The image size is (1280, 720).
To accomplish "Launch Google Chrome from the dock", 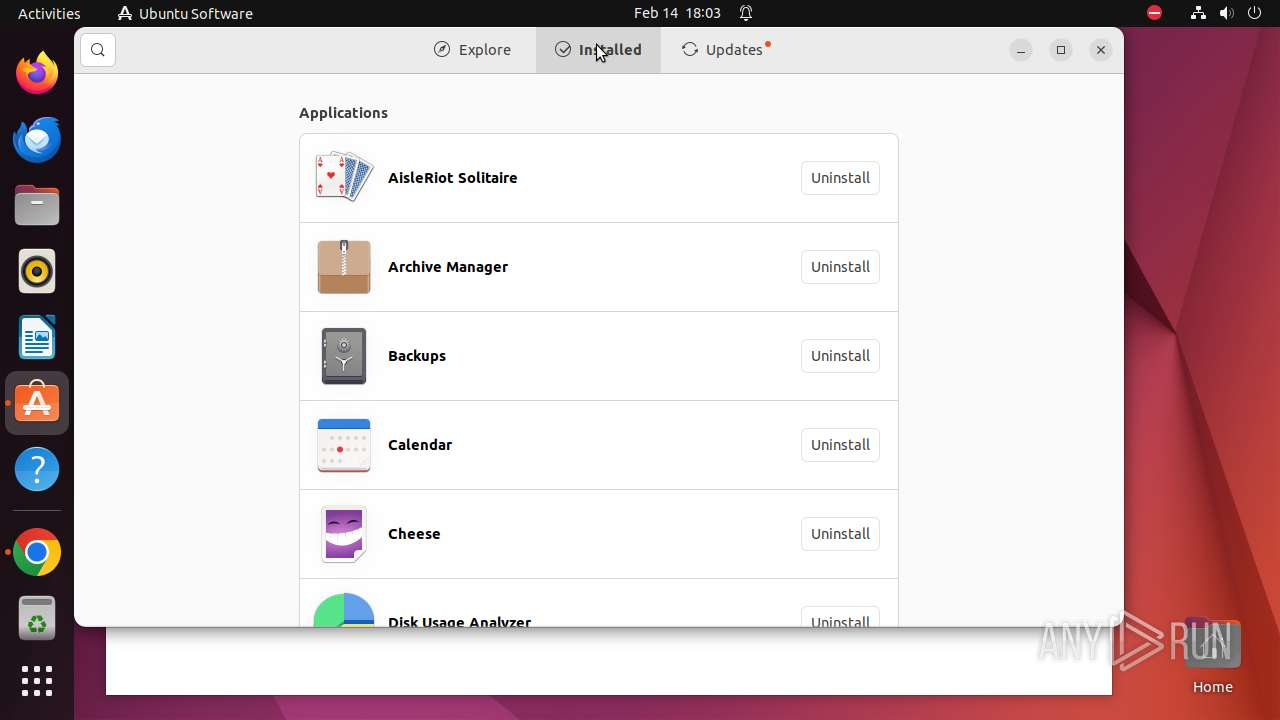I will [37, 552].
